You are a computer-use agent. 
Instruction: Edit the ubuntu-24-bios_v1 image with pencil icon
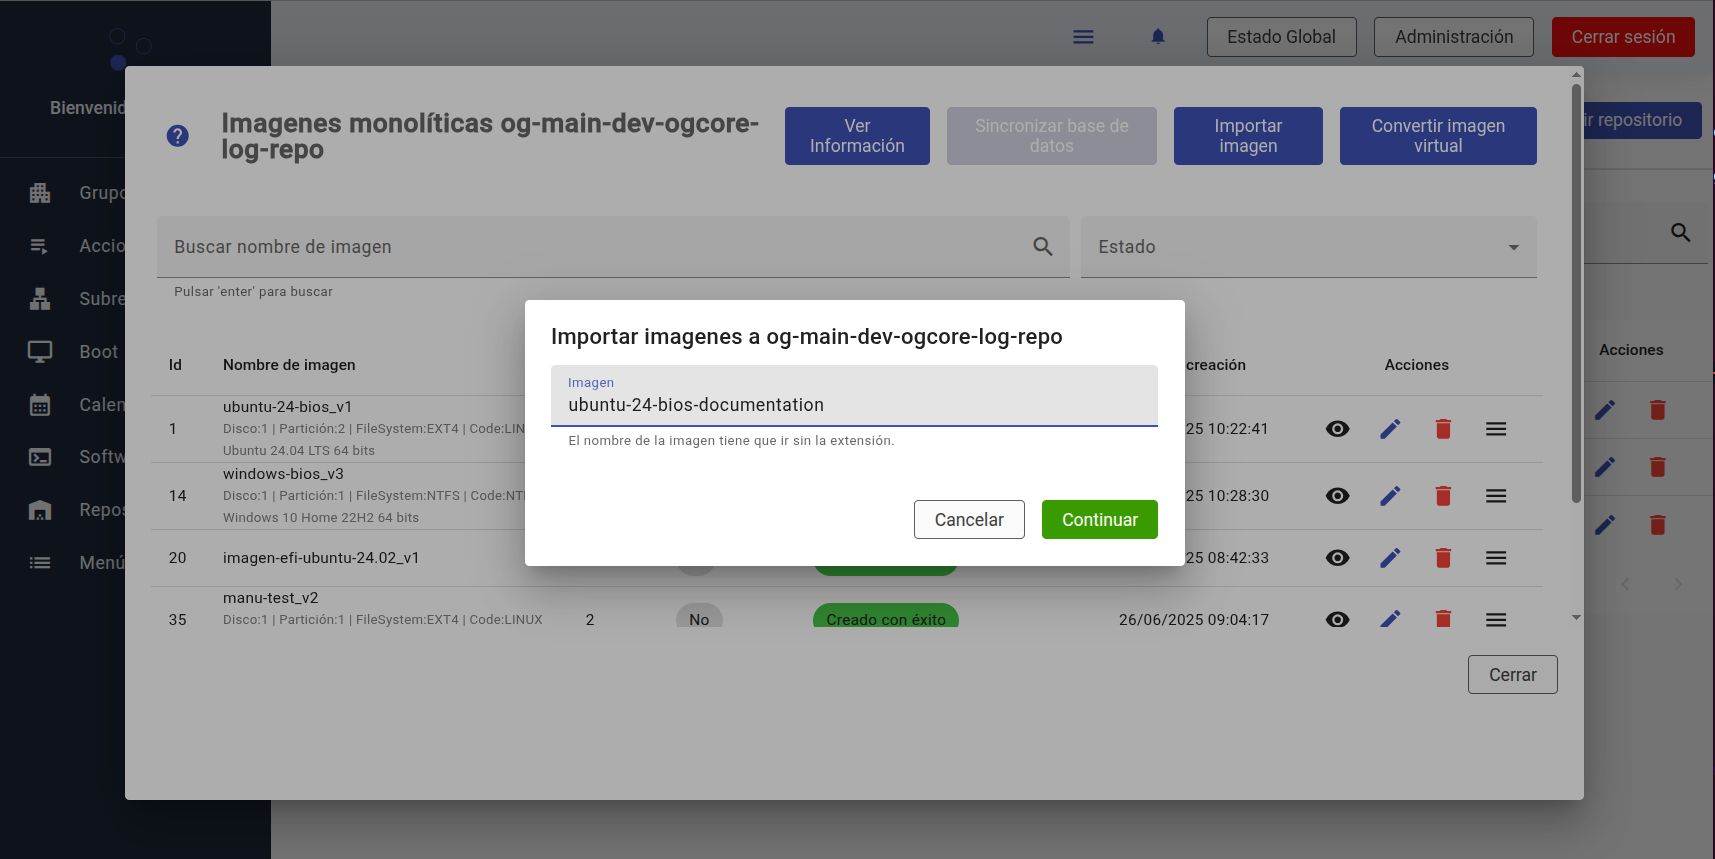click(x=1390, y=429)
